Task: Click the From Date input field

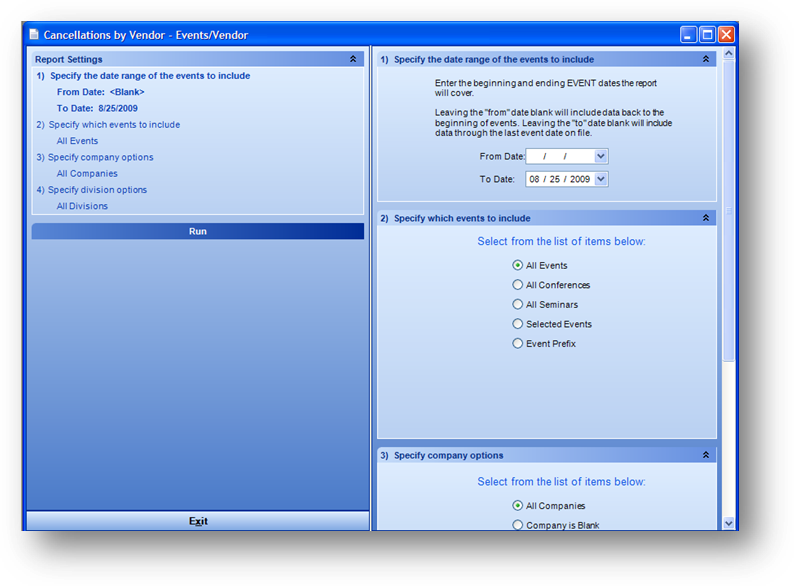Action: [x=559, y=156]
